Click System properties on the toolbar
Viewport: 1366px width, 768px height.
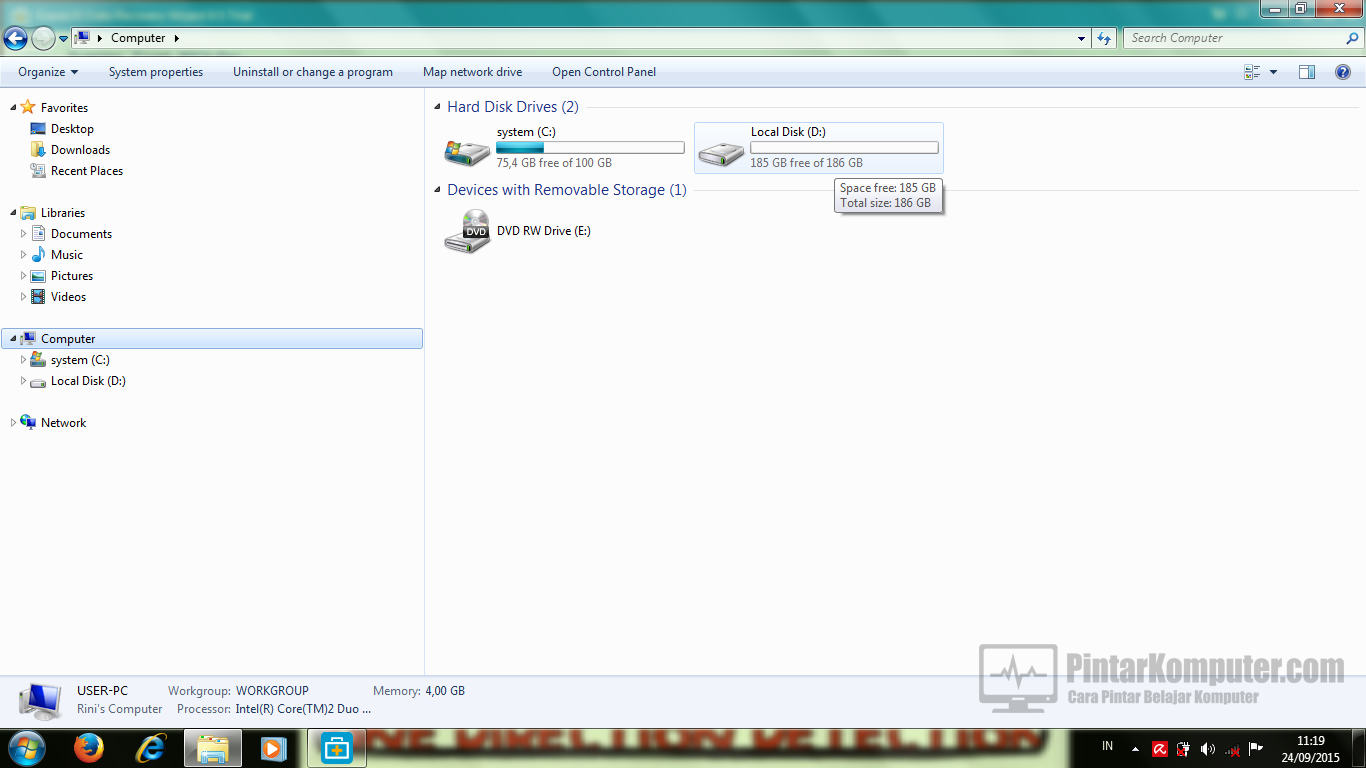click(155, 71)
